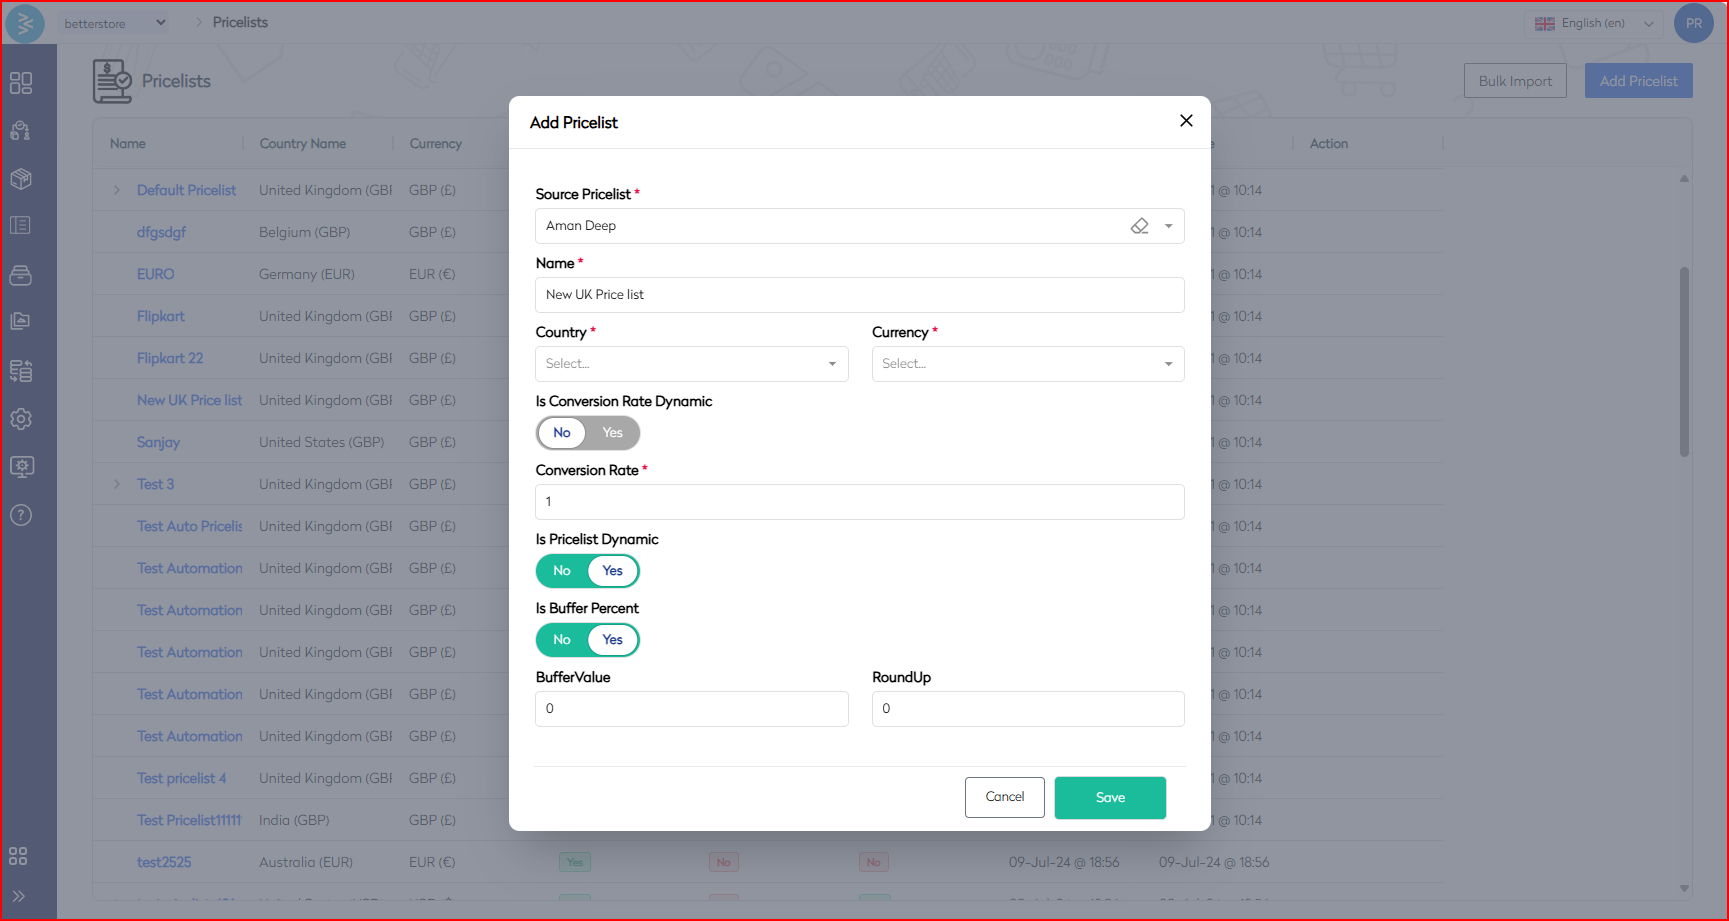The width and height of the screenshot is (1729, 921).
Task: Click the 3D box products icon in sidebar
Action: coord(21,179)
